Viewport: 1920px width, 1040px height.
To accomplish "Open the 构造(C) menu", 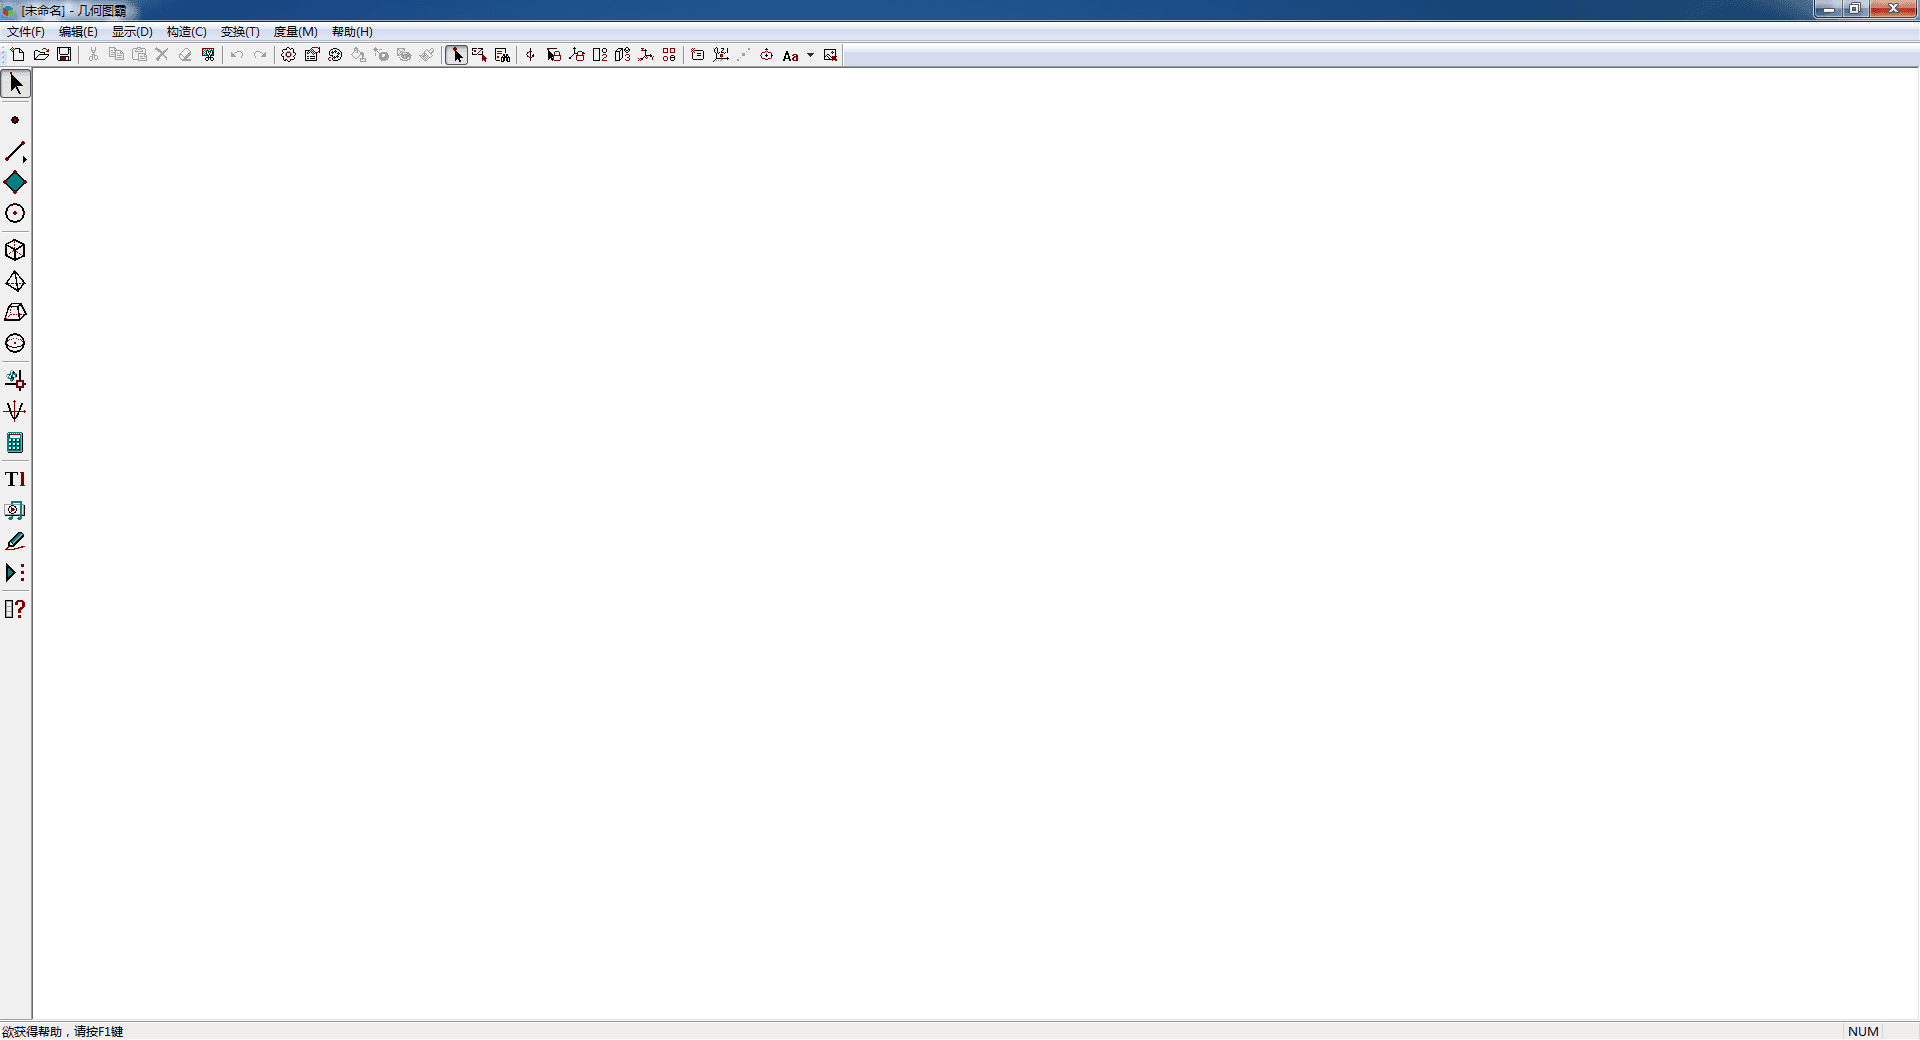I will 186,32.
